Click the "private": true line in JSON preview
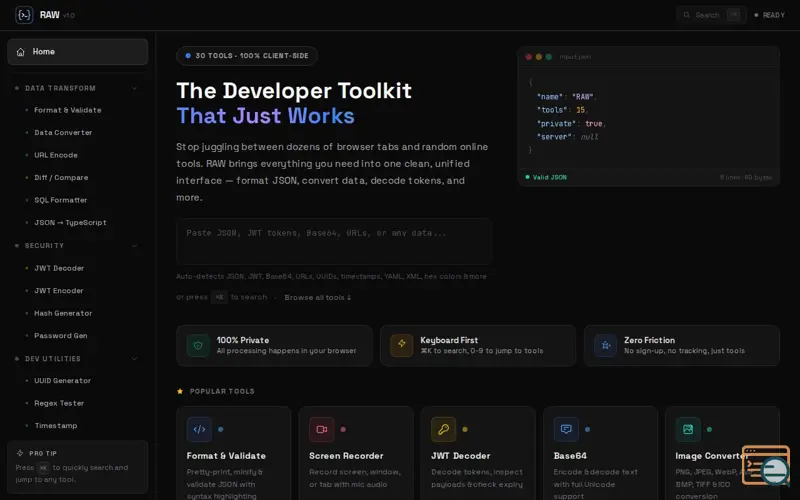 click(571, 123)
